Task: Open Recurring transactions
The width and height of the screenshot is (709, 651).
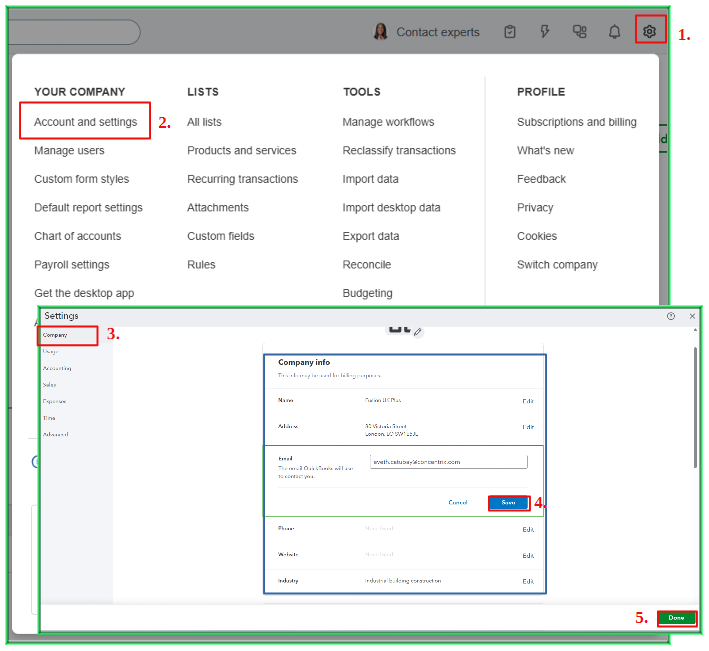Action: (x=243, y=179)
